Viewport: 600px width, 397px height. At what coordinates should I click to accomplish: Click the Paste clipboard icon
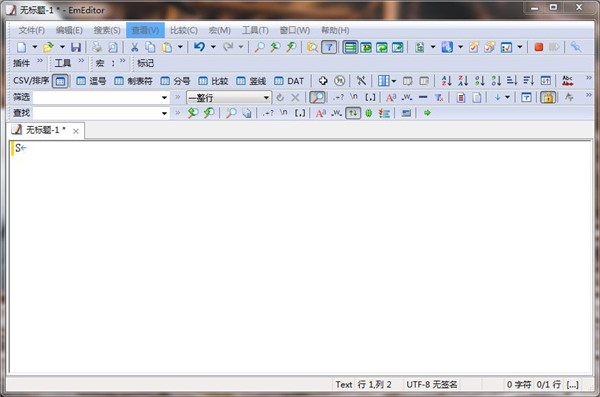(167, 47)
